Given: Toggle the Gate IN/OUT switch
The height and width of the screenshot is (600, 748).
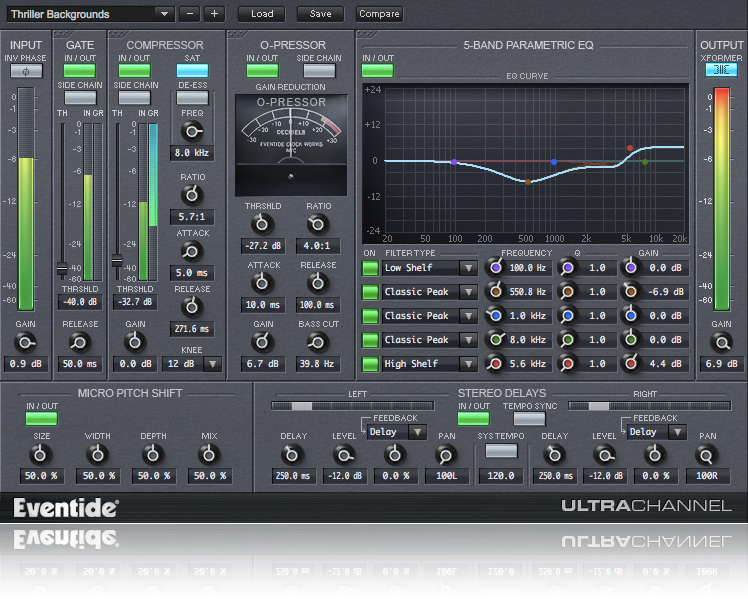Looking at the screenshot, I should click(x=79, y=71).
